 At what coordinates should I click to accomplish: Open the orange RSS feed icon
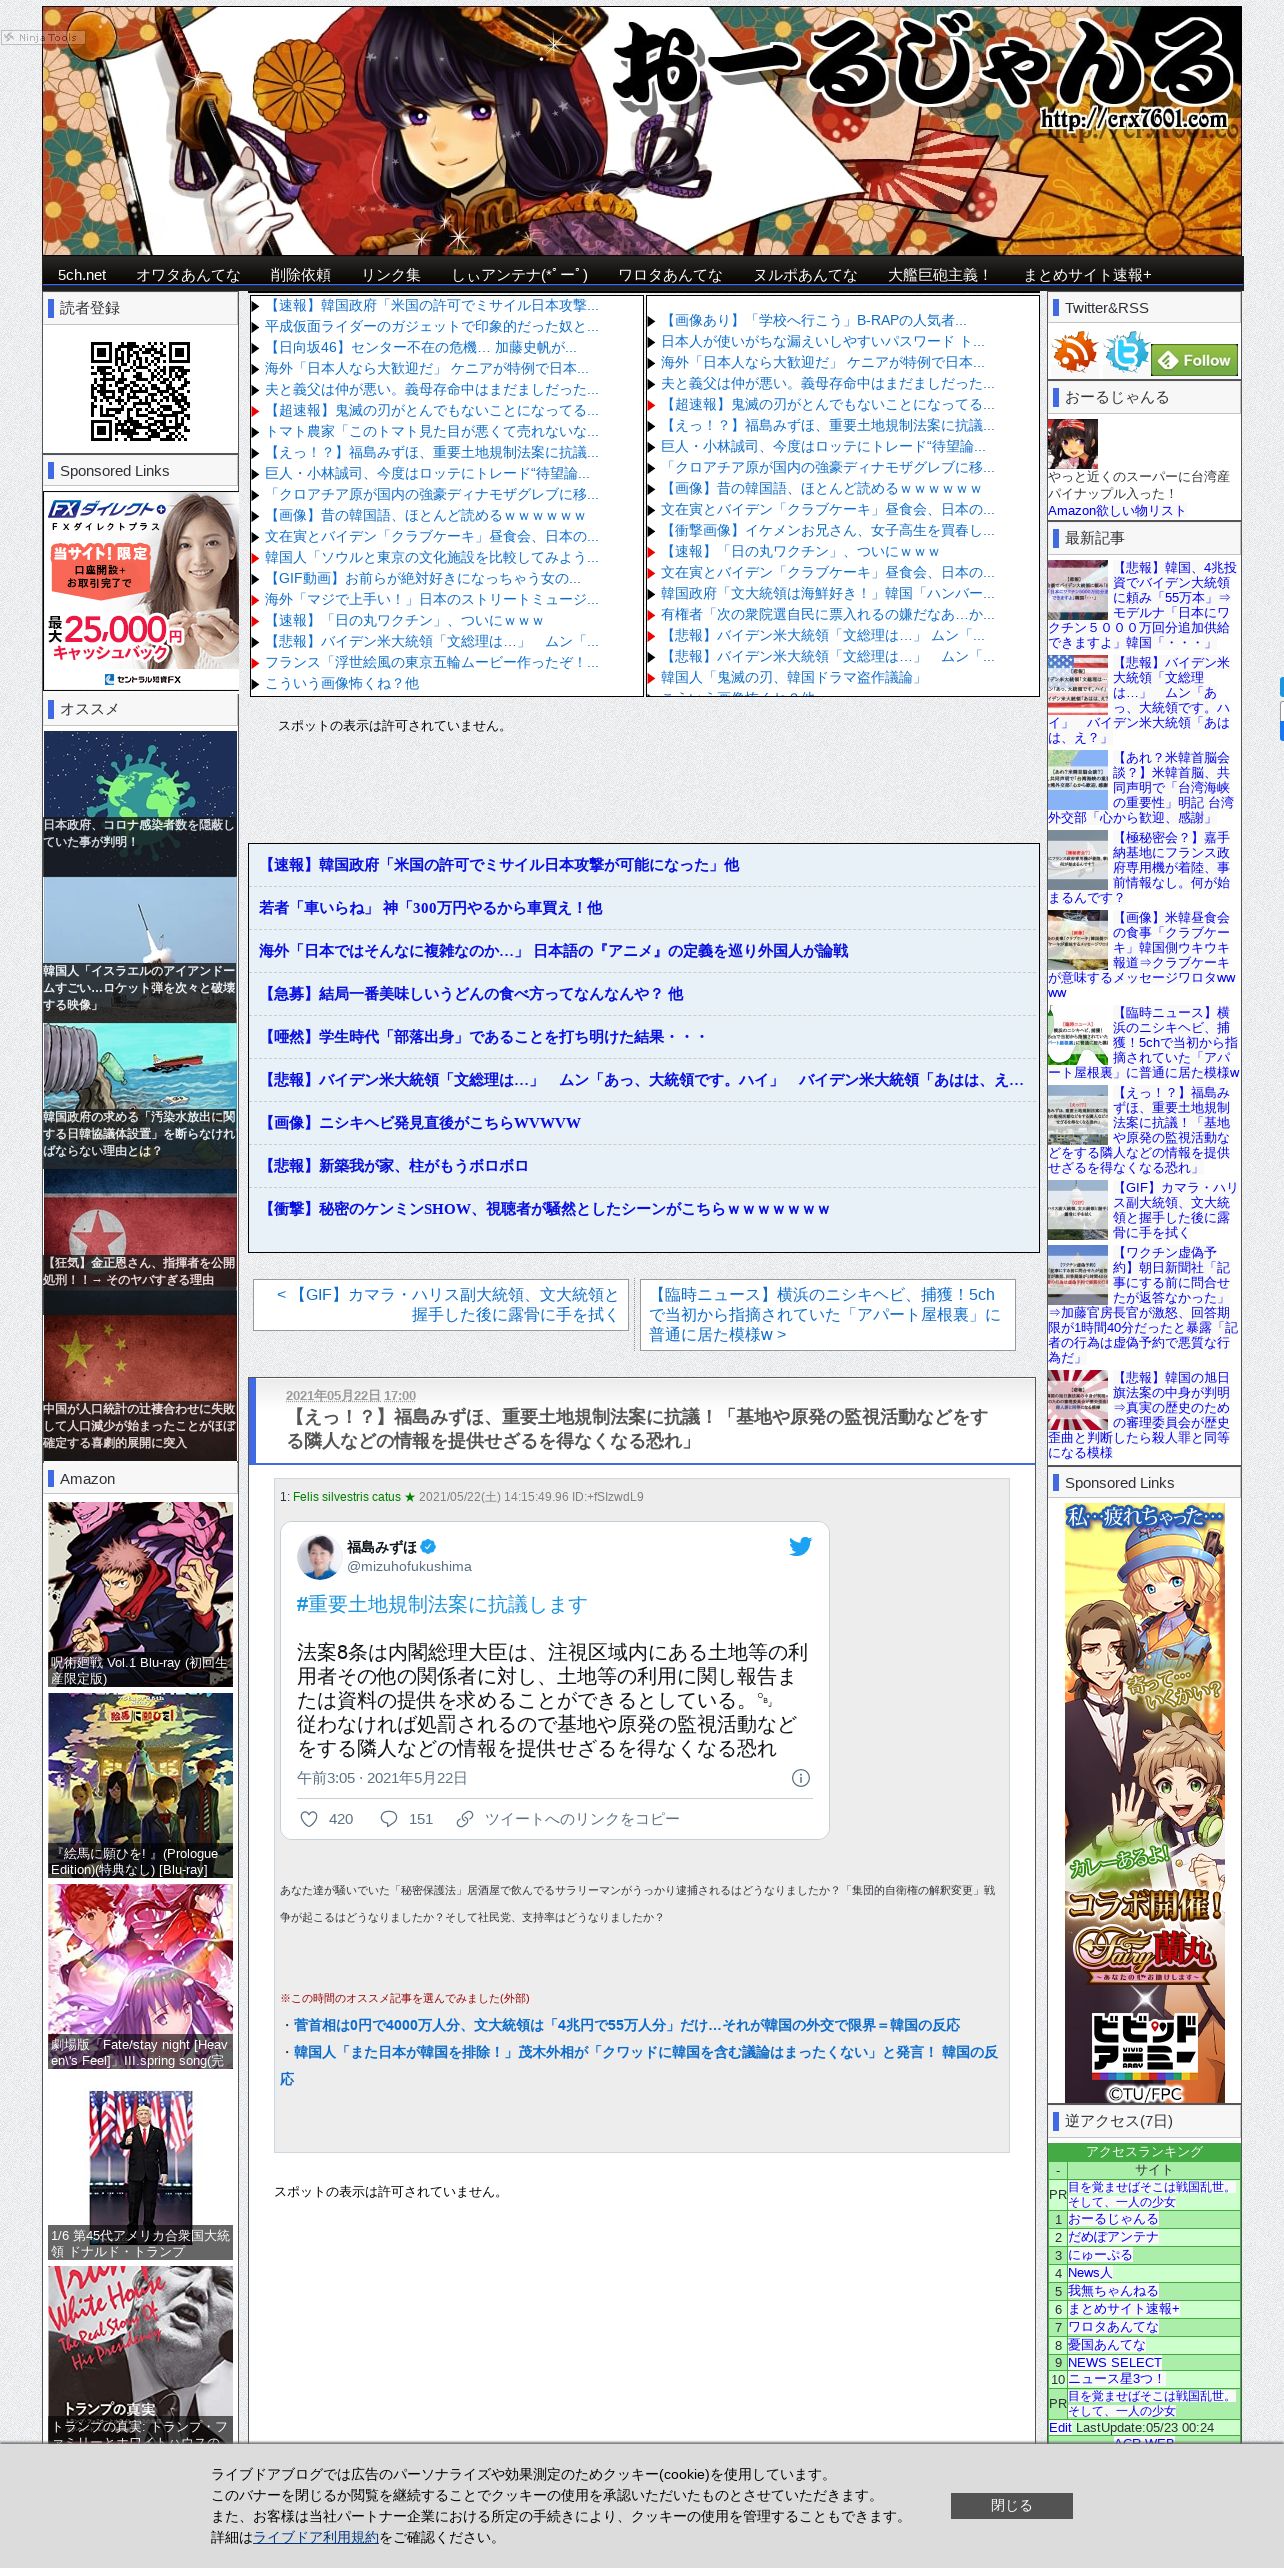(x=1074, y=353)
